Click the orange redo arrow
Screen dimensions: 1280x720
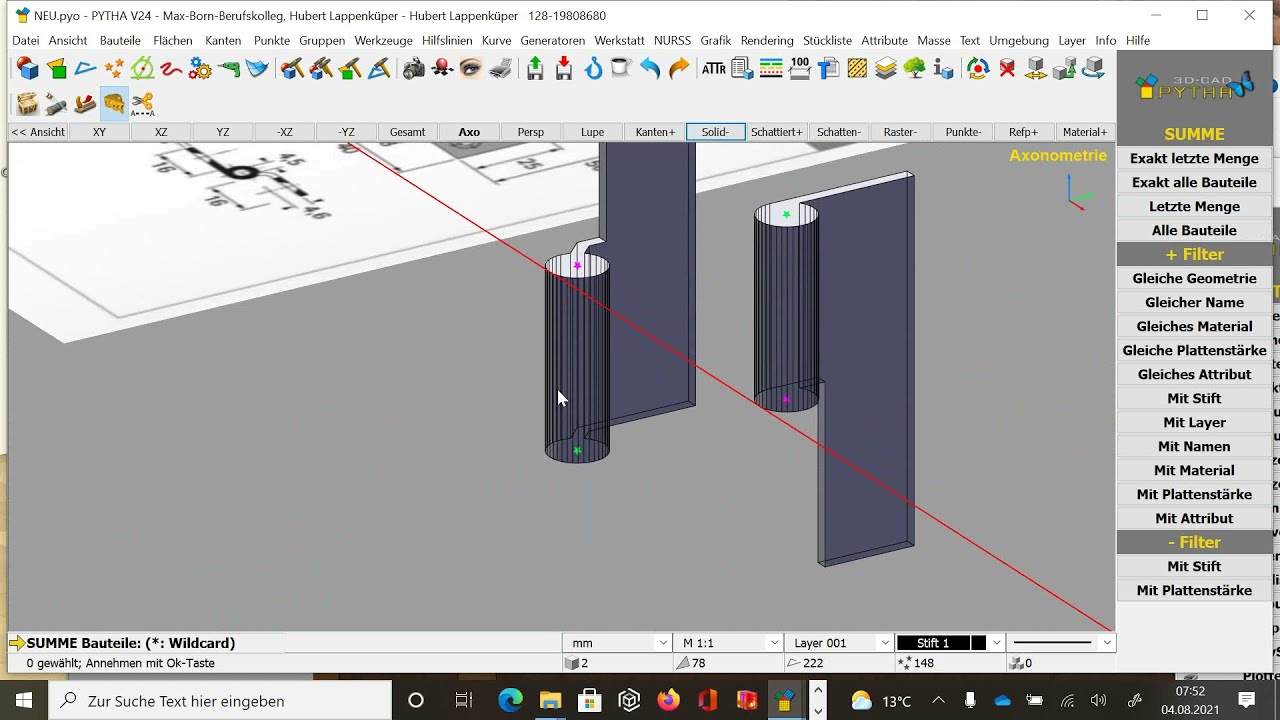(679, 69)
